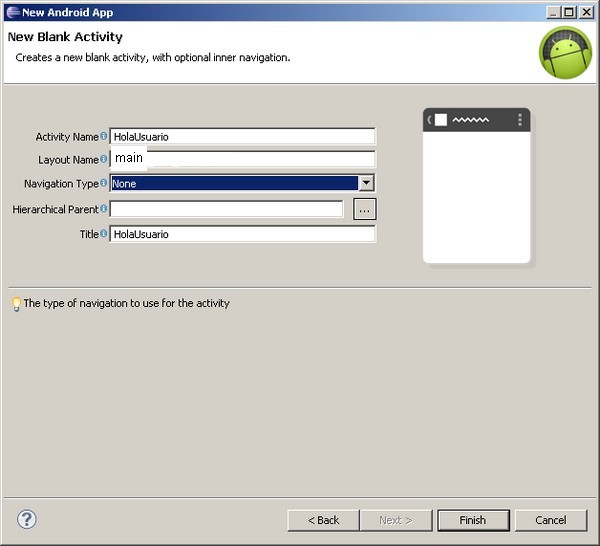
Task: Browse for Hierarchical Parent with ellipsis button
Action: 365,209
